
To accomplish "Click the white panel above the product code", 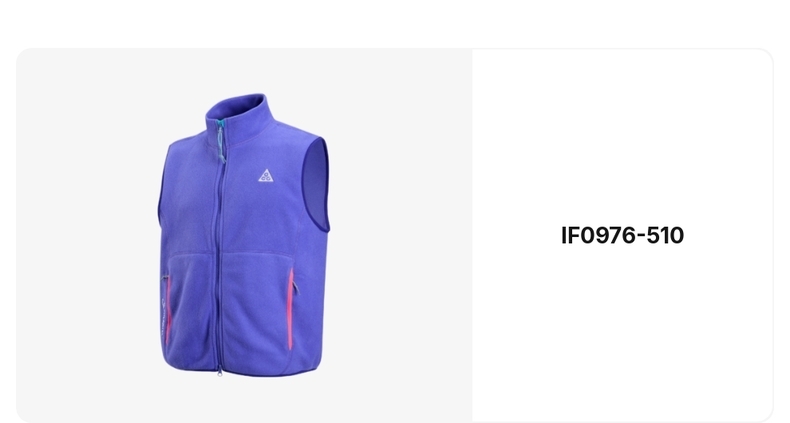I will point(622,136).
